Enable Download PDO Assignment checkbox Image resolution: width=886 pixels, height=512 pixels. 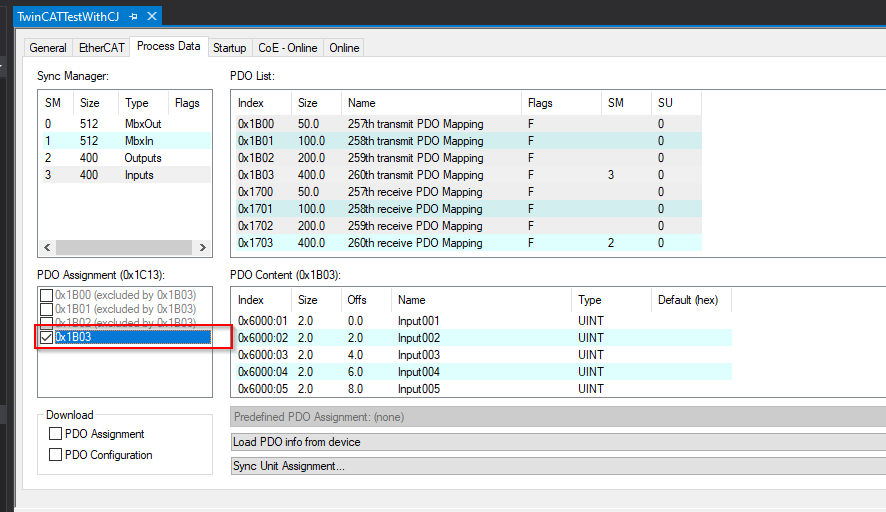tap(55, 433)
